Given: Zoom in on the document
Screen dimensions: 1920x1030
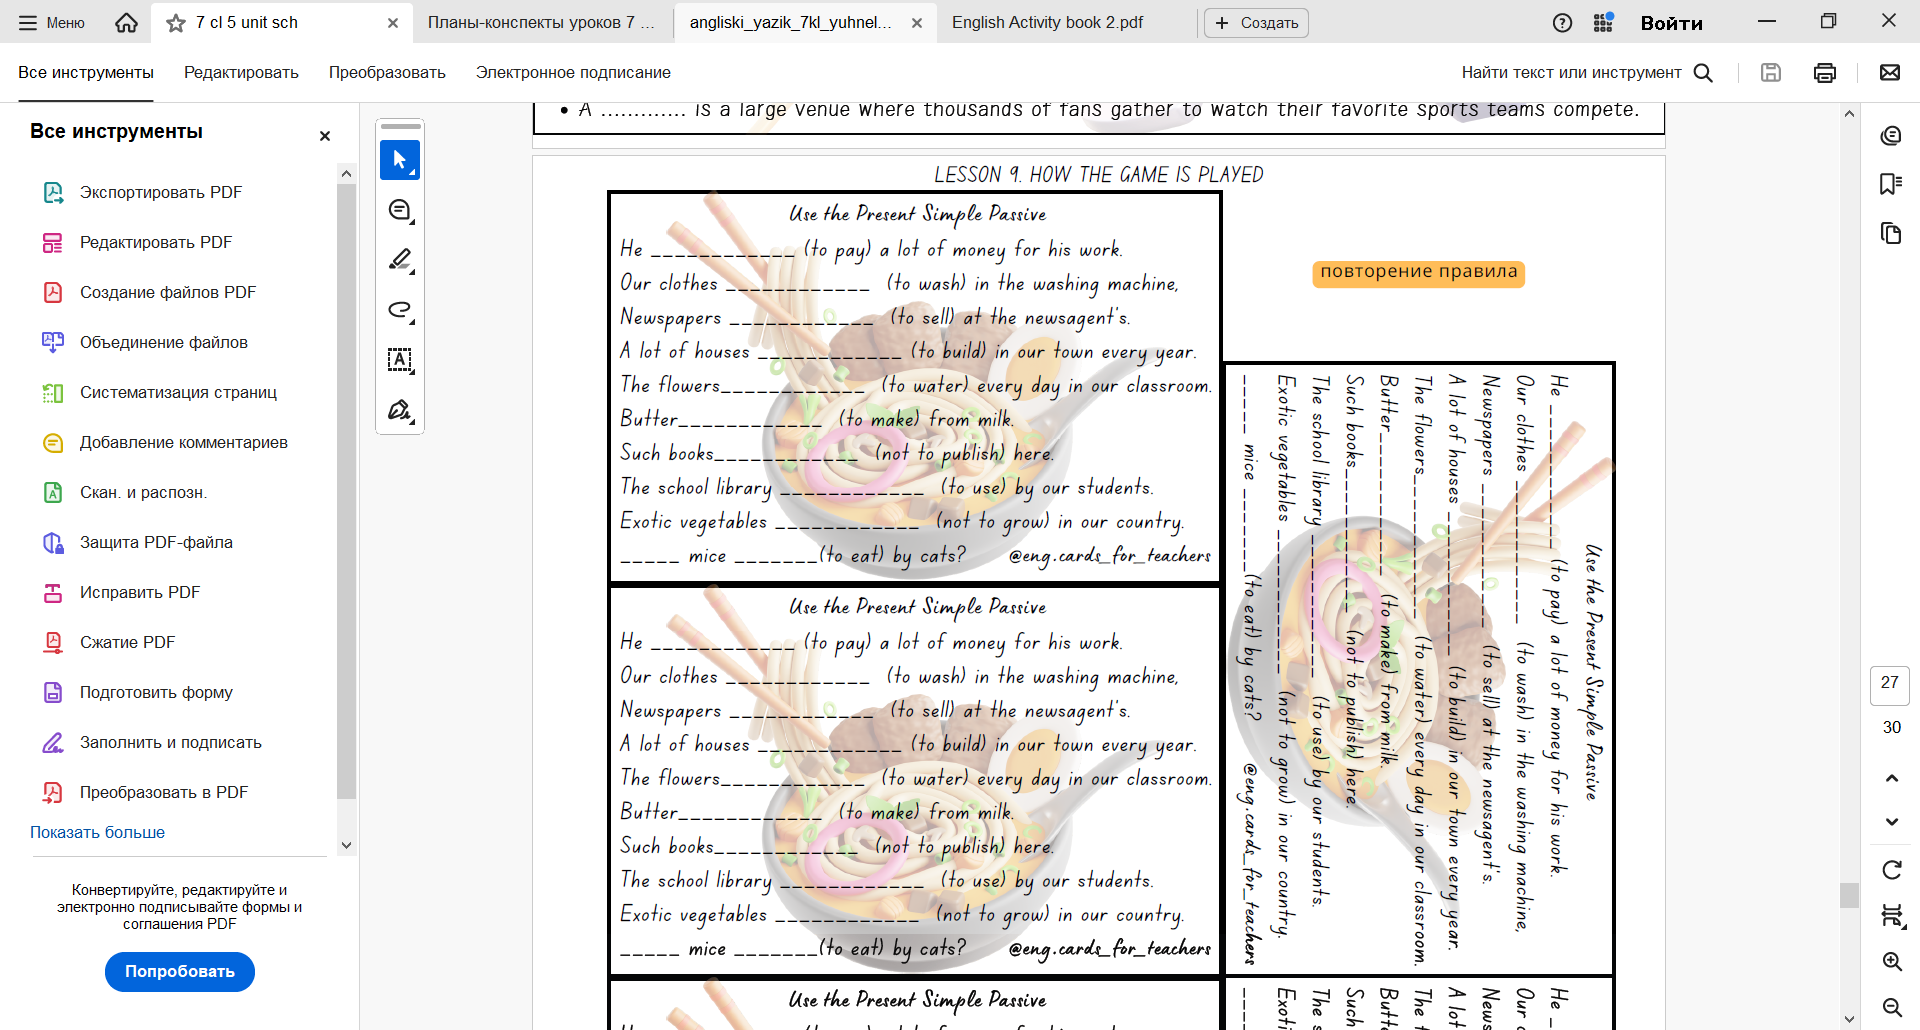Looking at the screenshot, I should point(1891,962).
